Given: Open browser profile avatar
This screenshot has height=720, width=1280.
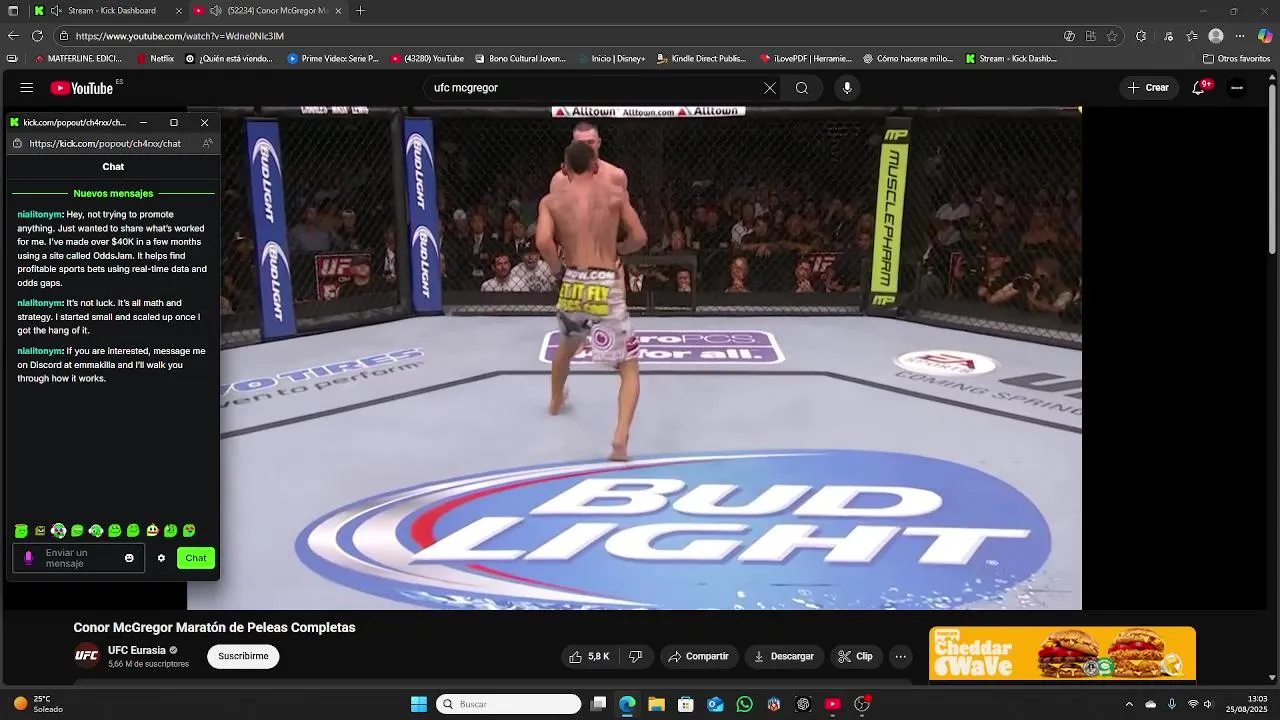Looking at the screenshot, I should (x=1216, y=36).
